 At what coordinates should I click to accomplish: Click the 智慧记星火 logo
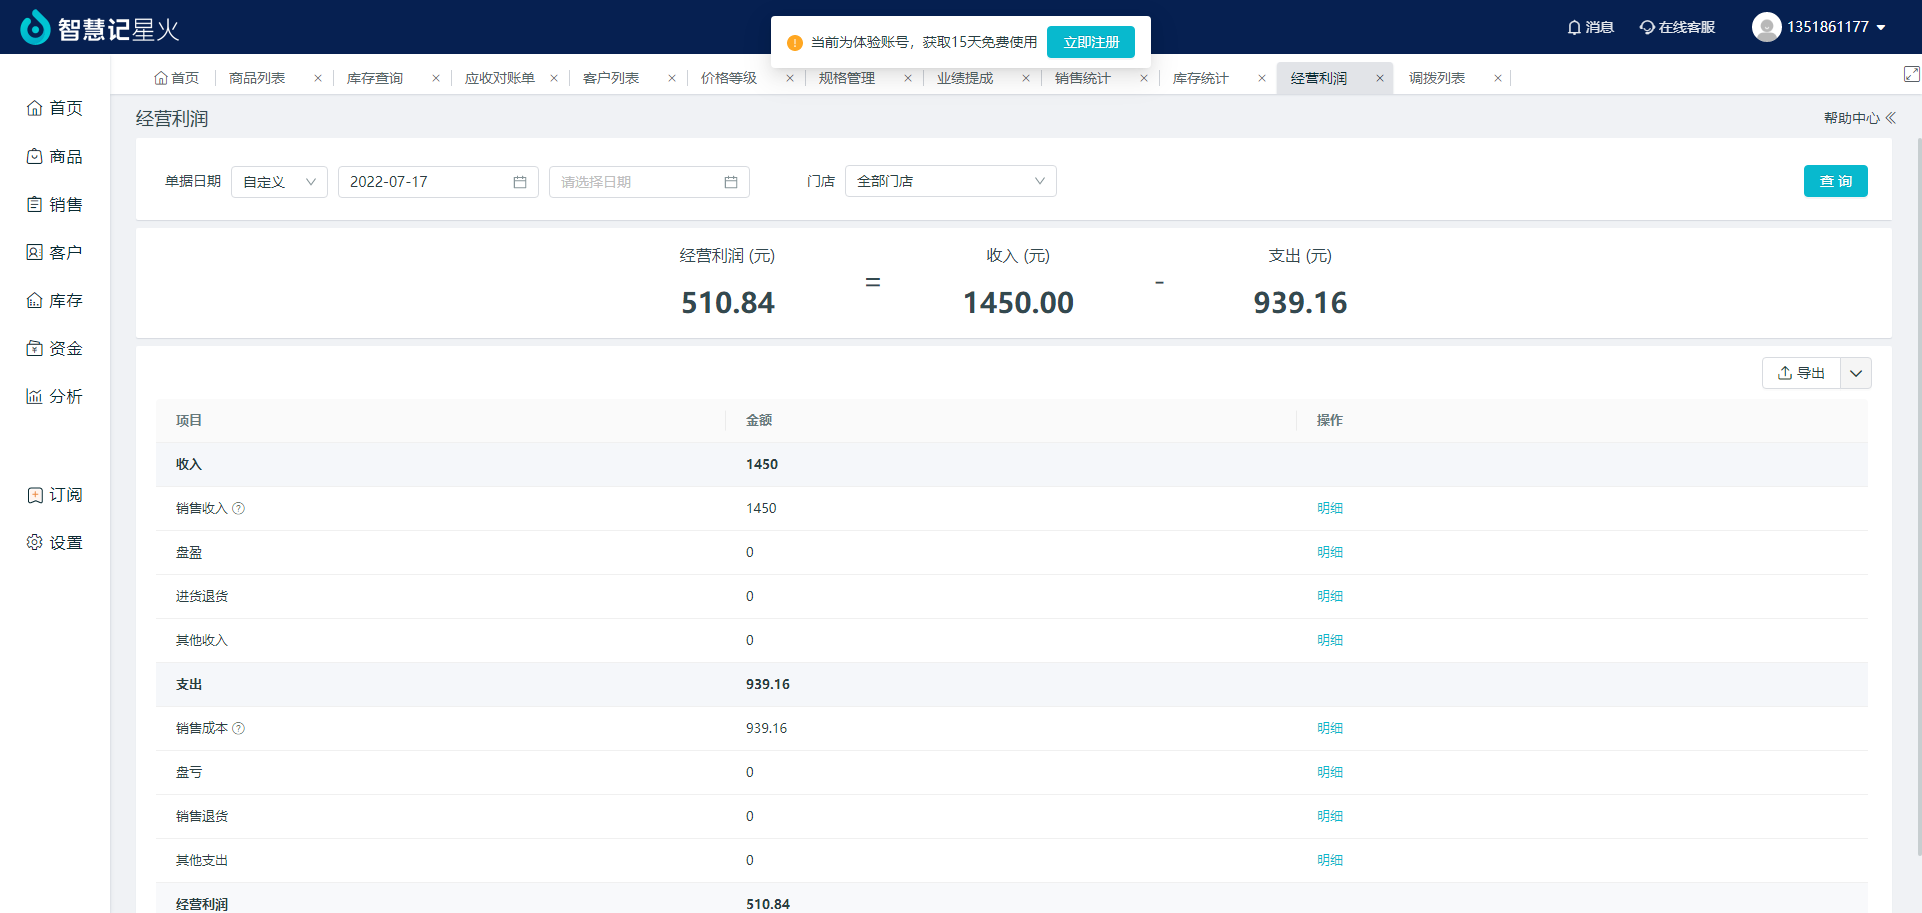pyautogui.click(x=100, y=28)
